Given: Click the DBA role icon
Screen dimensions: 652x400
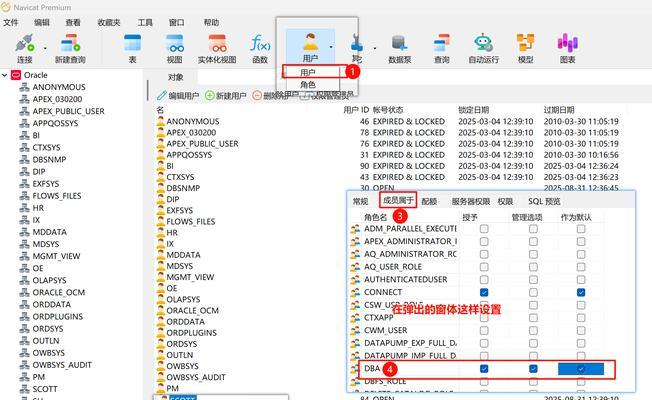Looking at the screenshot, I should 355,368.
